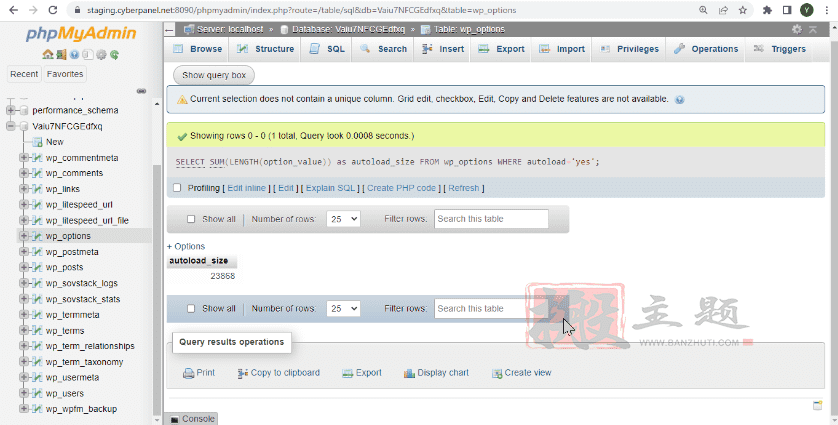Open the Search tab
The width and height of the screenshot is (838, 425).
coord(383,49)
